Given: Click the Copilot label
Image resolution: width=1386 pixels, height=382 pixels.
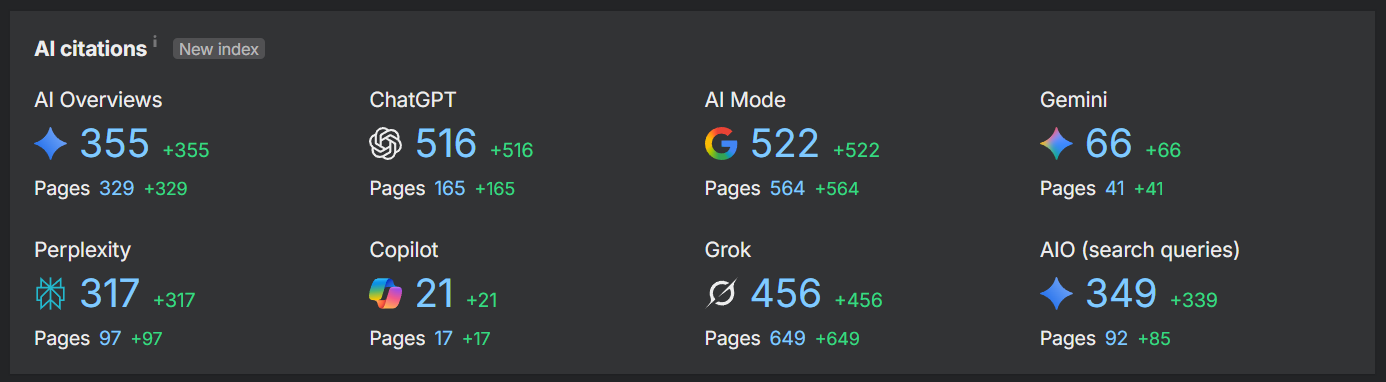Looking at the screenshot, I should click(404, 250).
